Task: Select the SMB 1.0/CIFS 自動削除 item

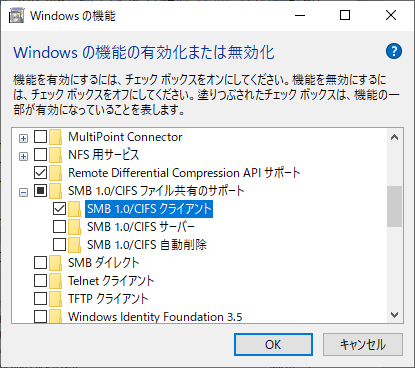Action: click(147, 245)
